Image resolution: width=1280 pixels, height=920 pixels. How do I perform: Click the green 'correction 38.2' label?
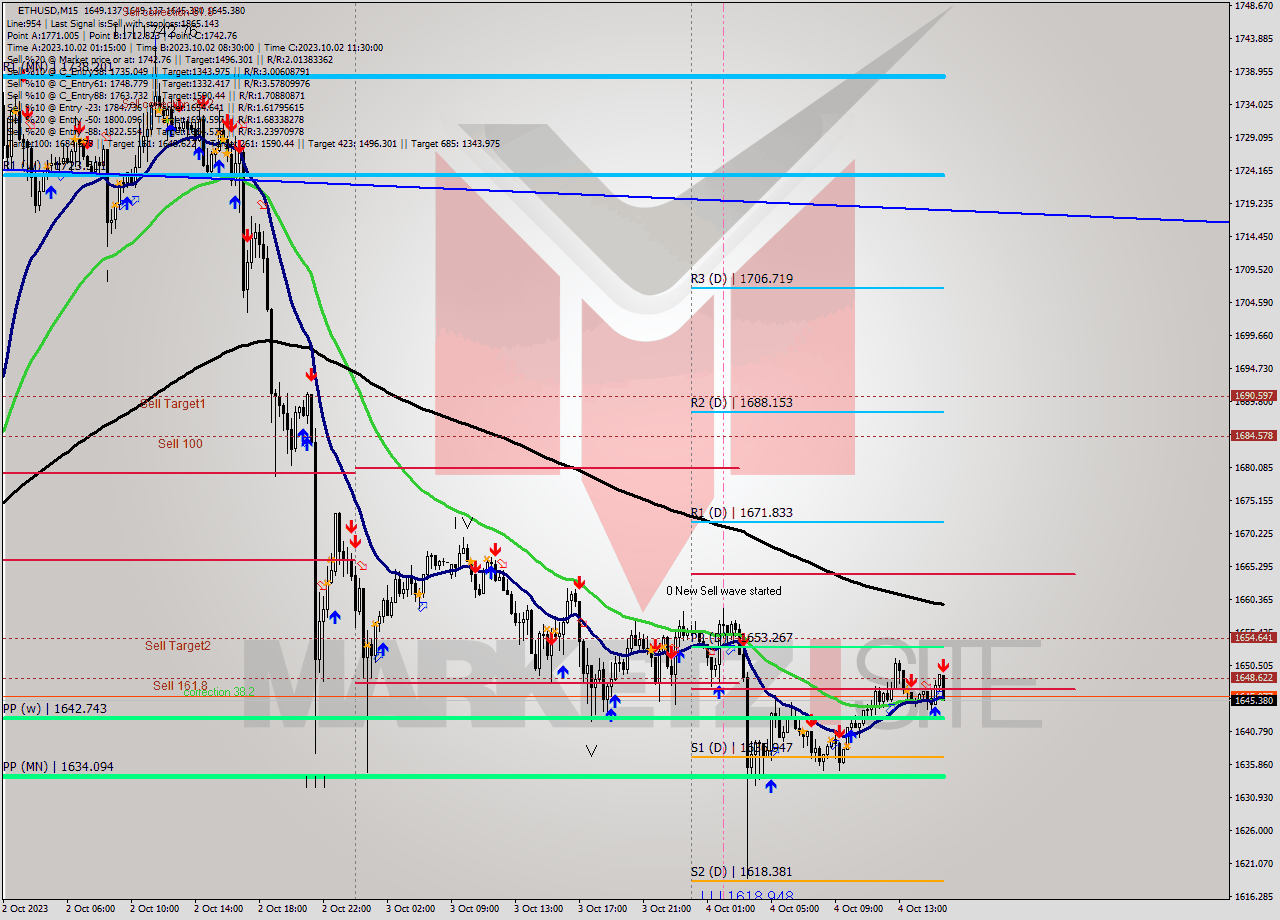click(x=218, y=692)
